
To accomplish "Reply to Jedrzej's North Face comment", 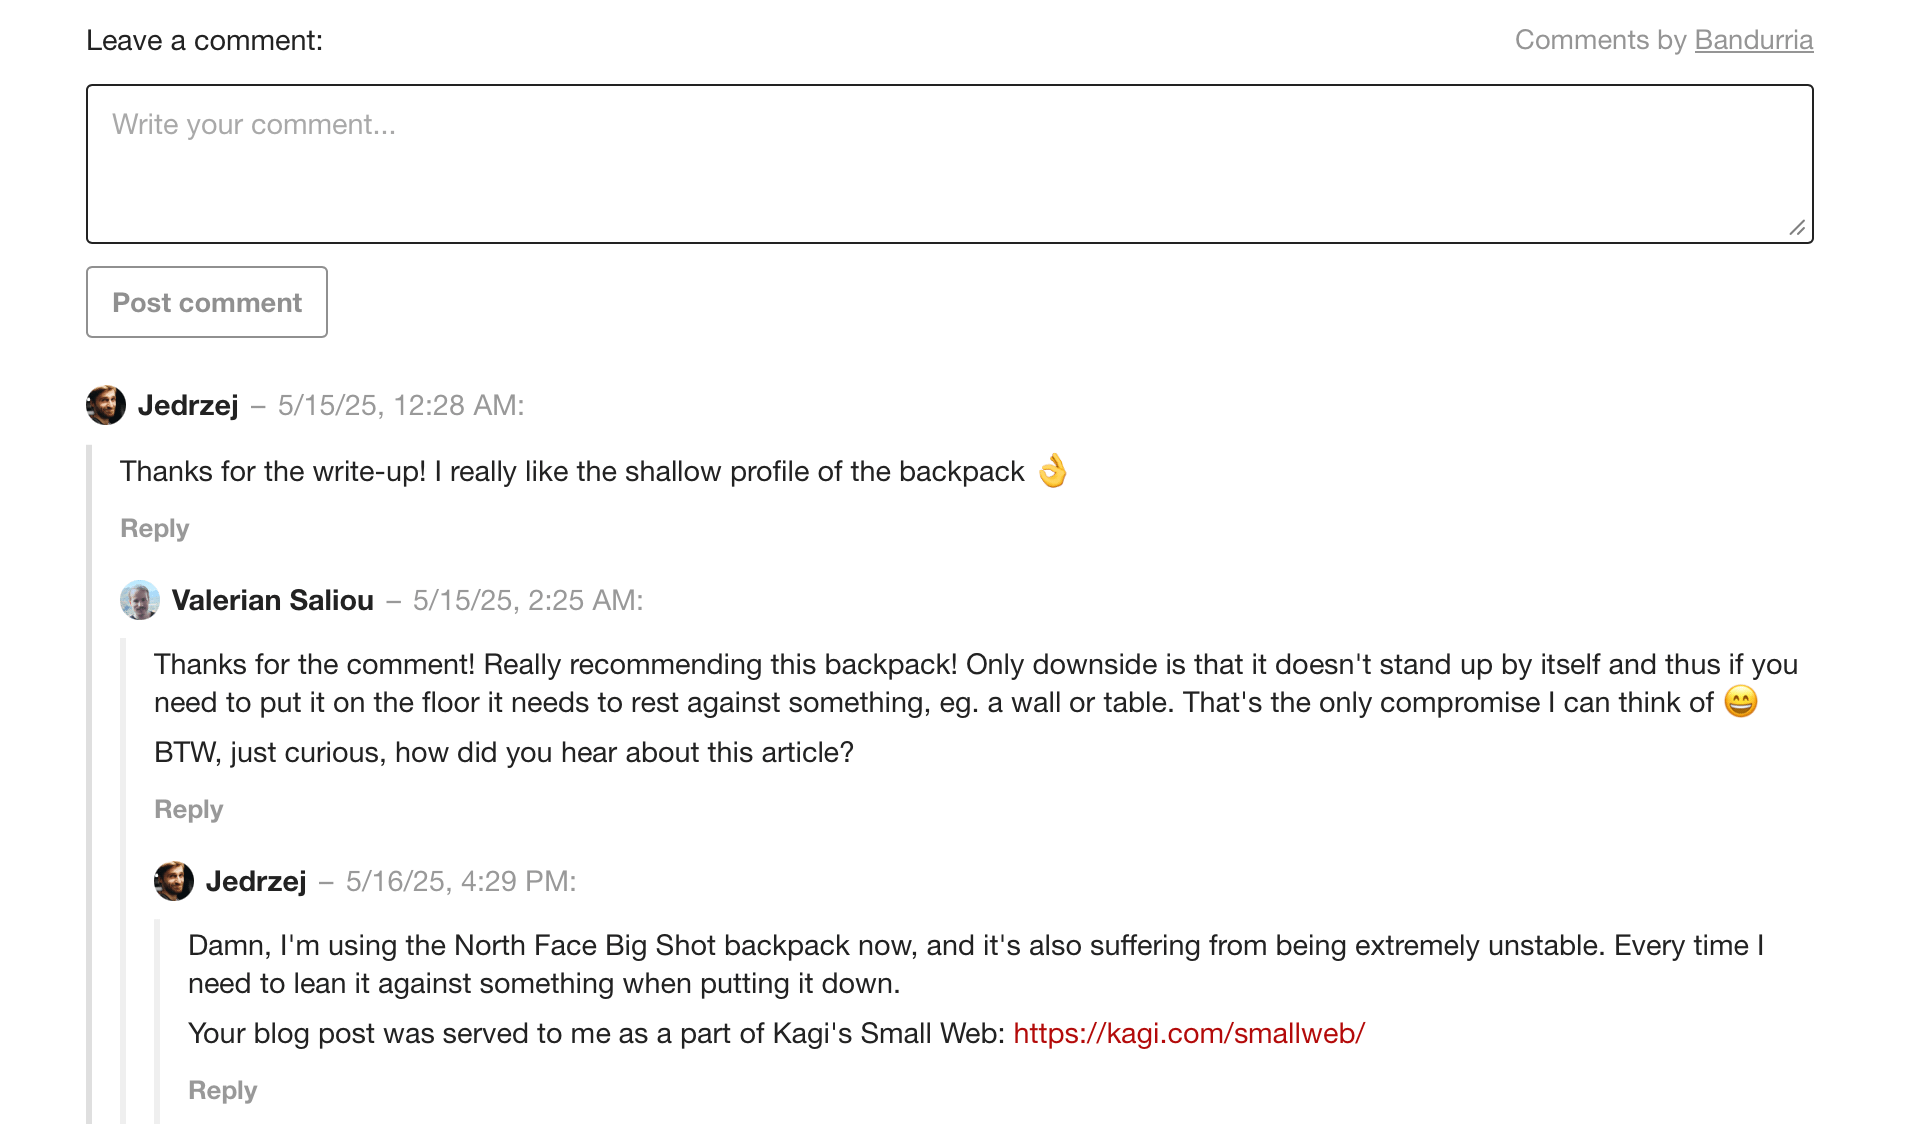I will click(x=222, y=1090).
